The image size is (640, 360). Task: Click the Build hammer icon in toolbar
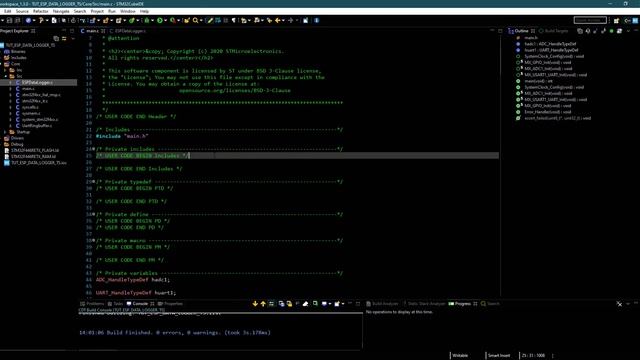[x=41, y=20]
